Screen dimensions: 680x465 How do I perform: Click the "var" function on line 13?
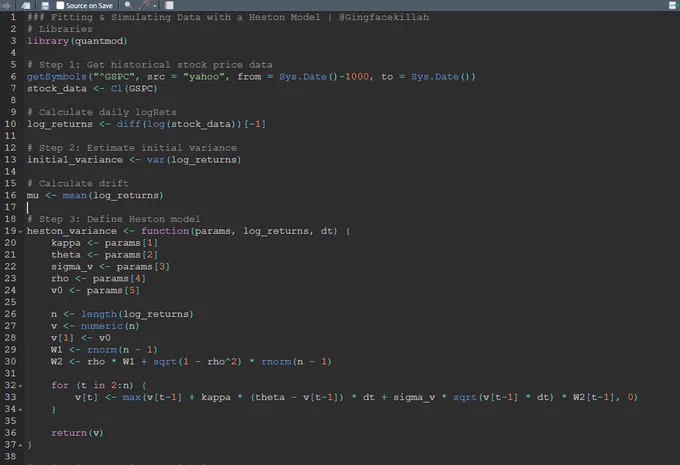pyautogui.click(x=156, y=160)
